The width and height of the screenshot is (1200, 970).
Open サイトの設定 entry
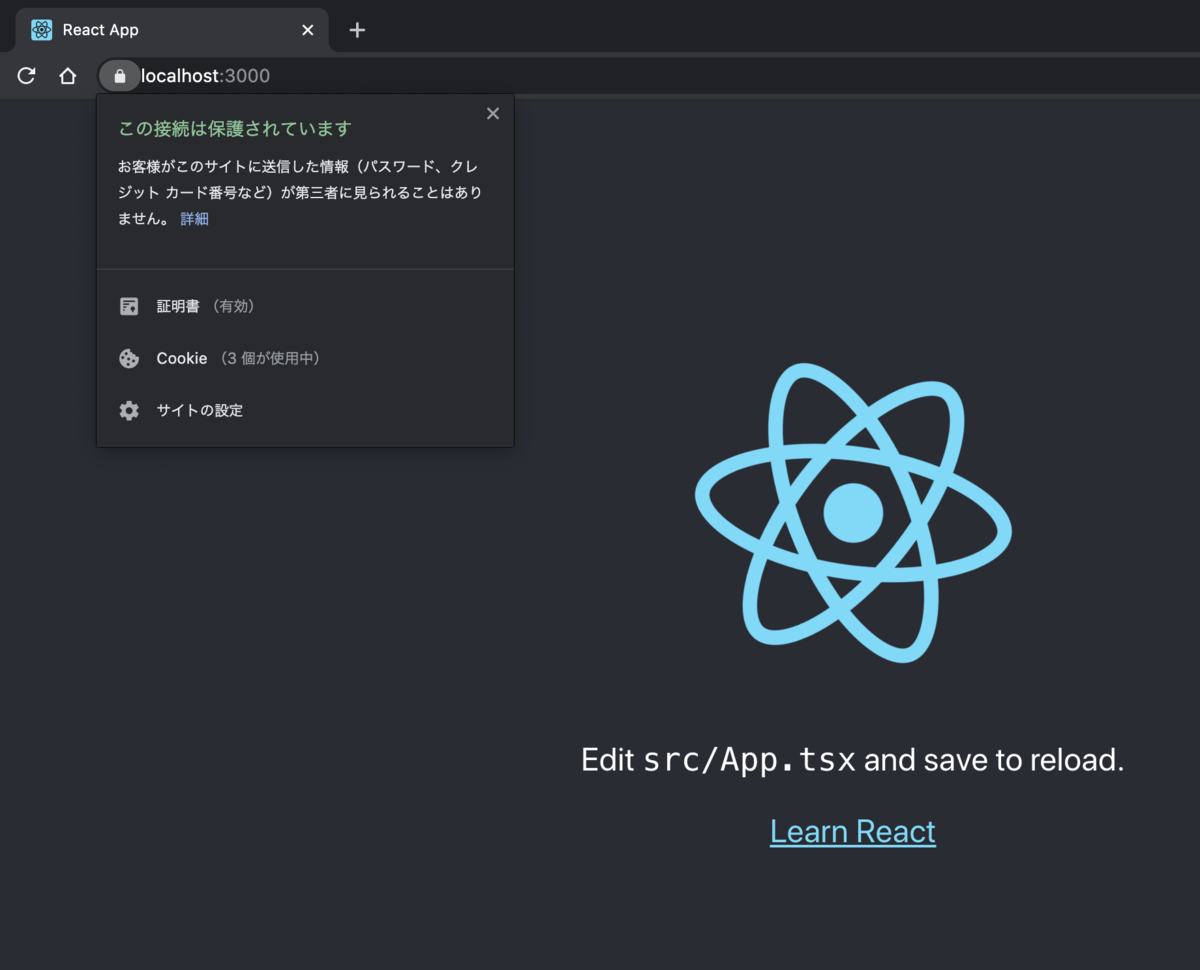pos(305,410)
